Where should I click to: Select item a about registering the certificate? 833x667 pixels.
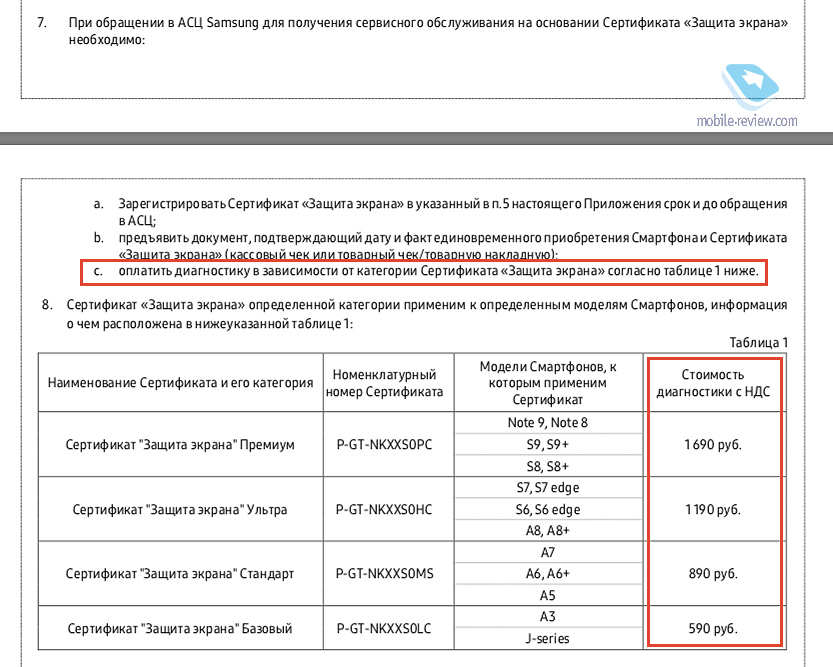tap(452, 212)
